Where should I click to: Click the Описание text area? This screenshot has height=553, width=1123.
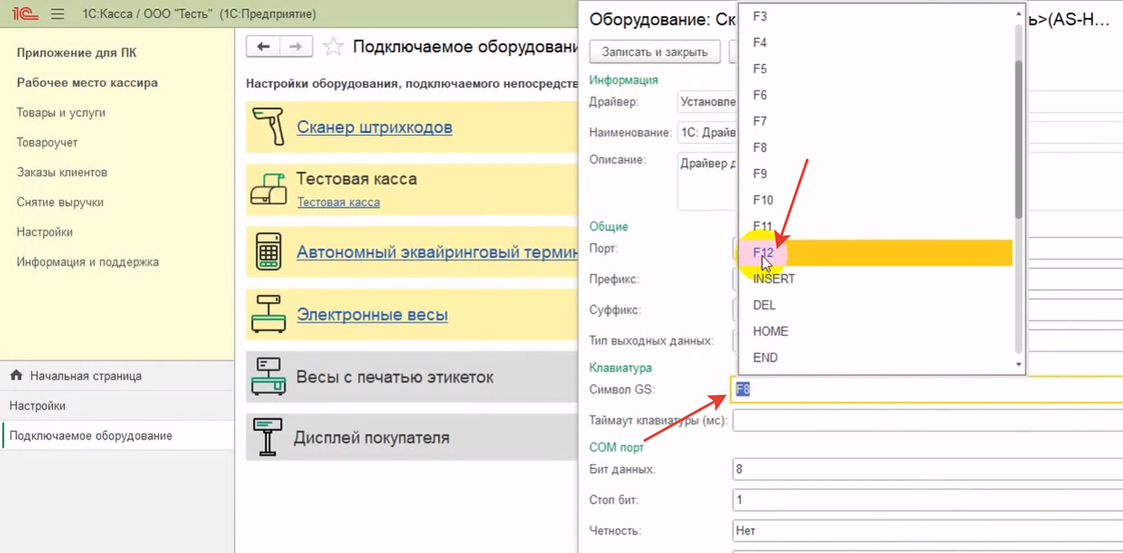pyautogui.click(x=708, y=181)
